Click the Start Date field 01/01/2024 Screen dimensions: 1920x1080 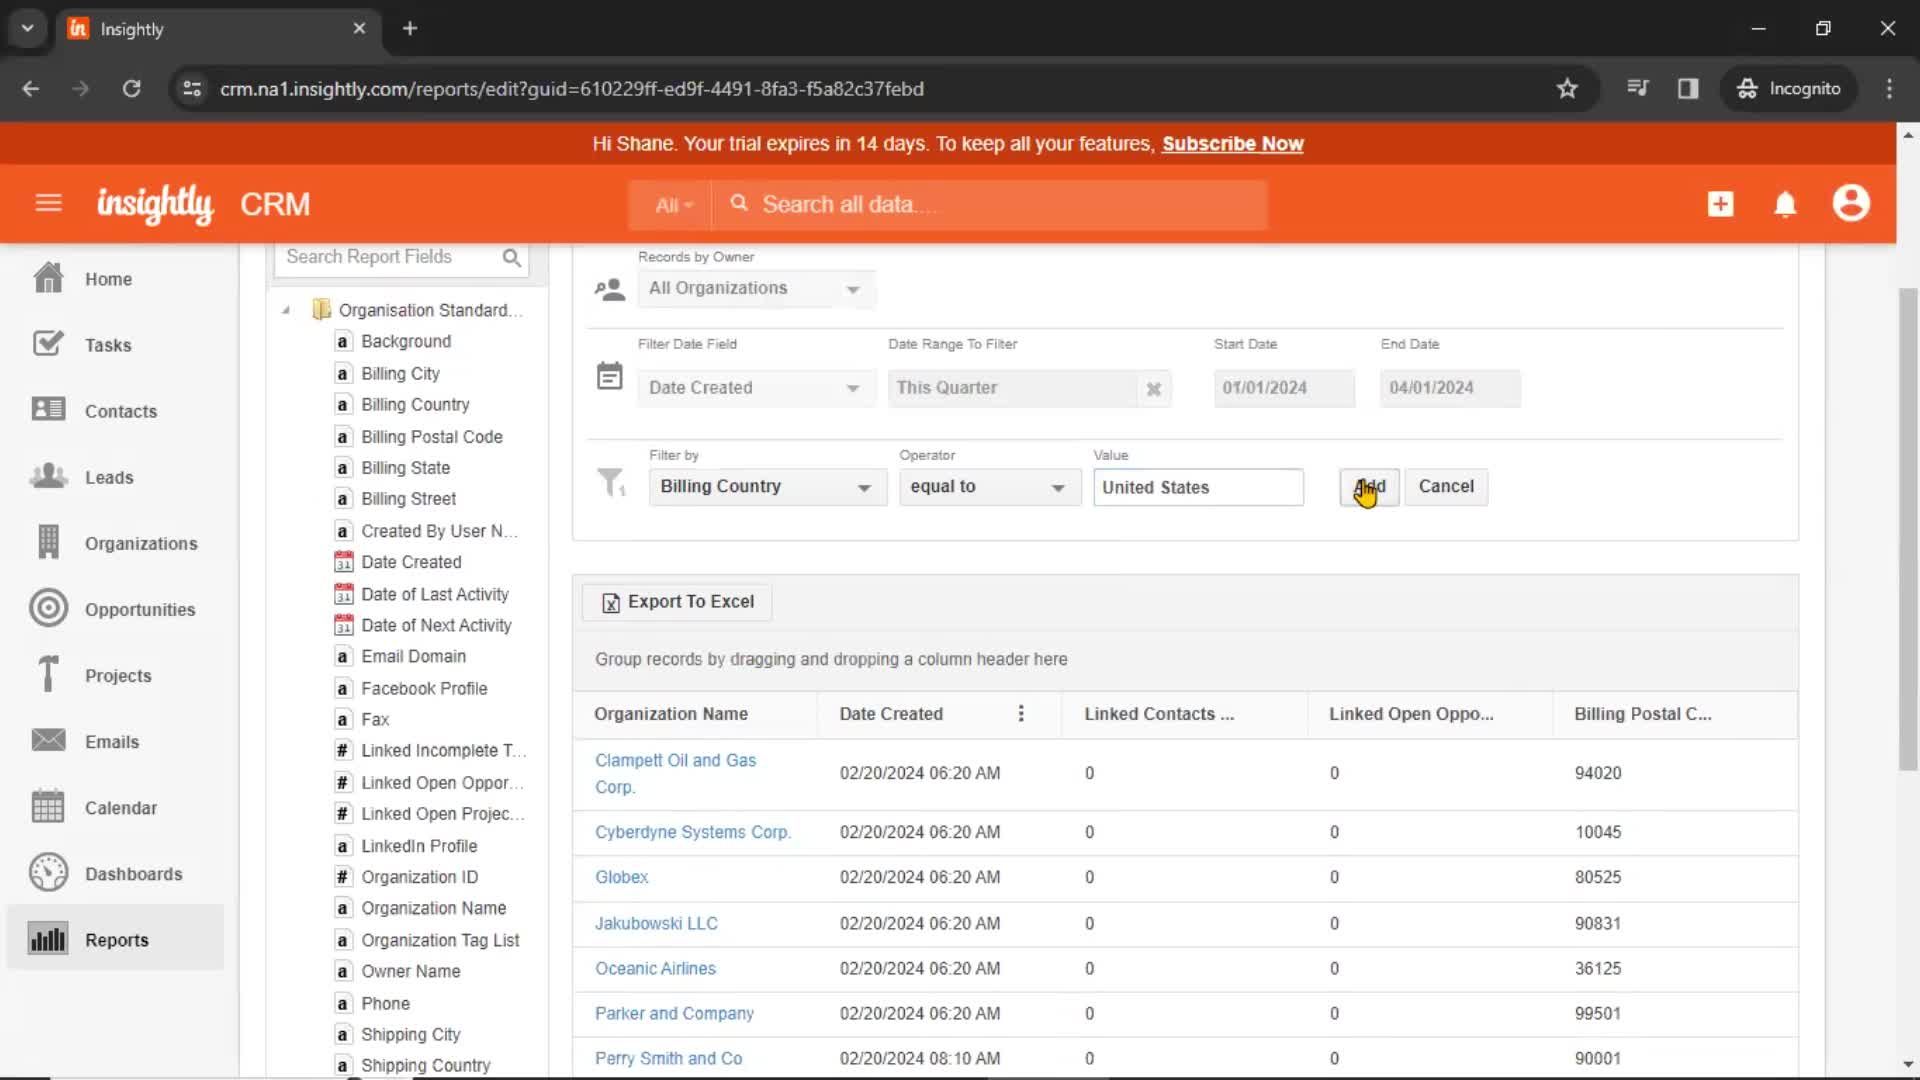[x=1284, y=388]
